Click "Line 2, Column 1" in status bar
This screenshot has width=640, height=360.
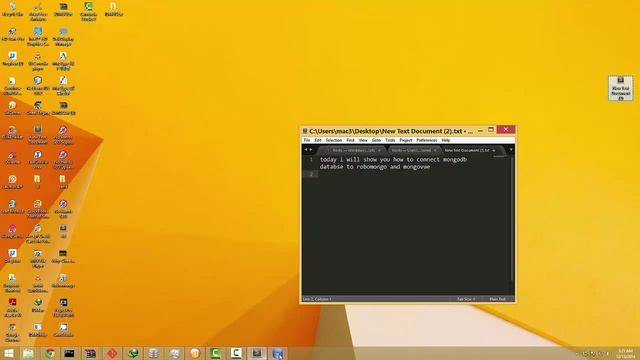coord(317,299)
